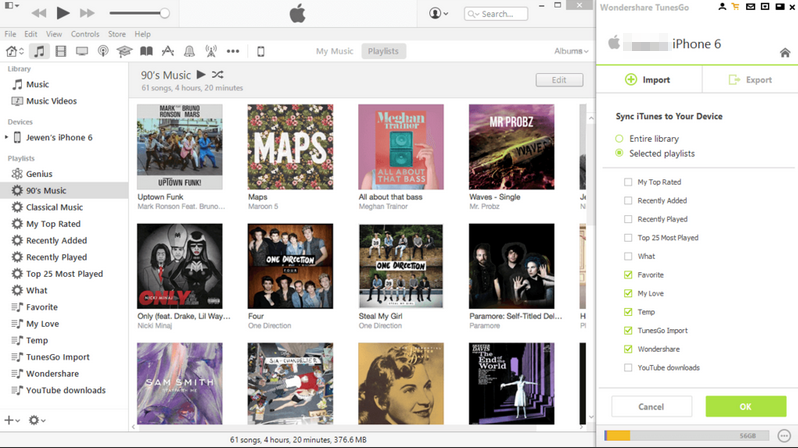
Task: Click the Play button in iTunes
Action: [63, 13]
